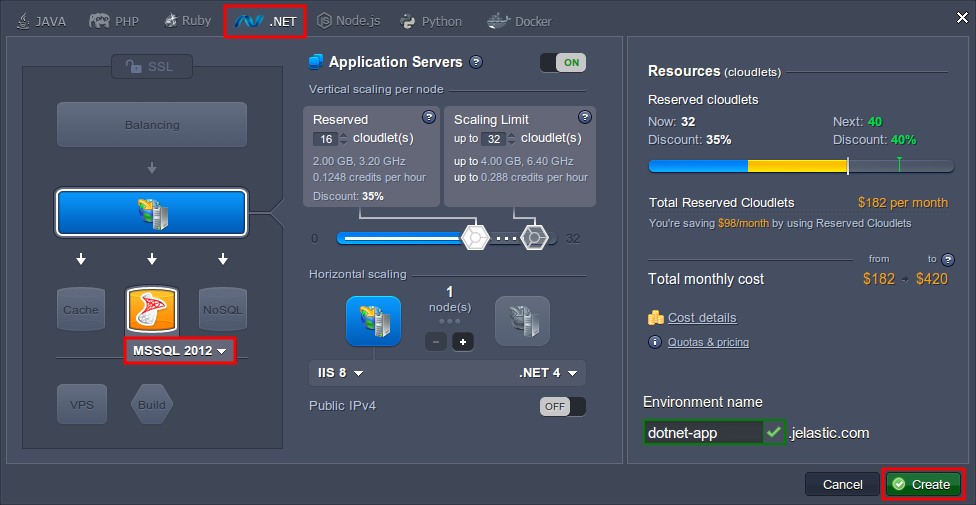Open the Scaling Limit help icon
976x505 pixels.
click(x=584, y=117)
